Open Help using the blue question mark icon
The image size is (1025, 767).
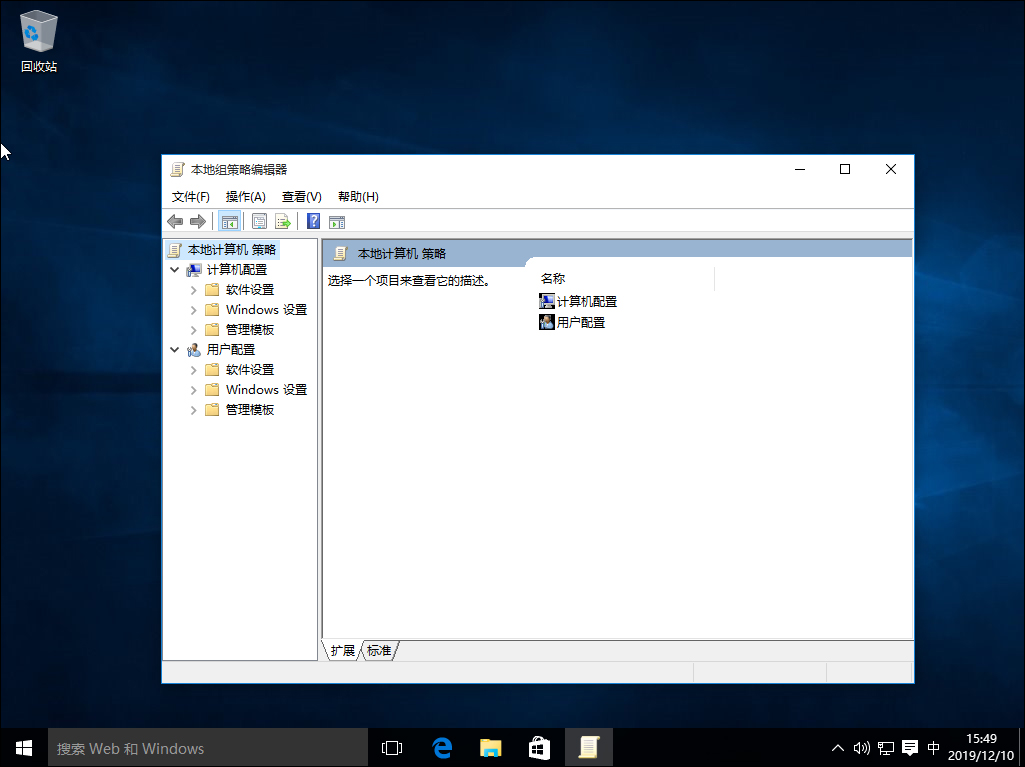pyautogui.click(x=313, y=221)
